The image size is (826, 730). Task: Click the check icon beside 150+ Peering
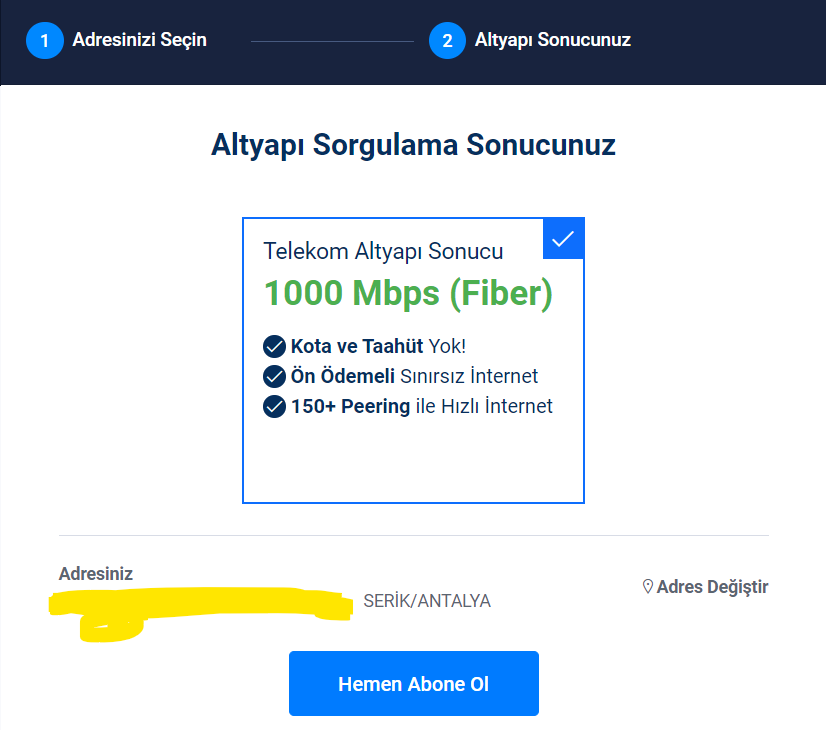[x=274, y=407]
